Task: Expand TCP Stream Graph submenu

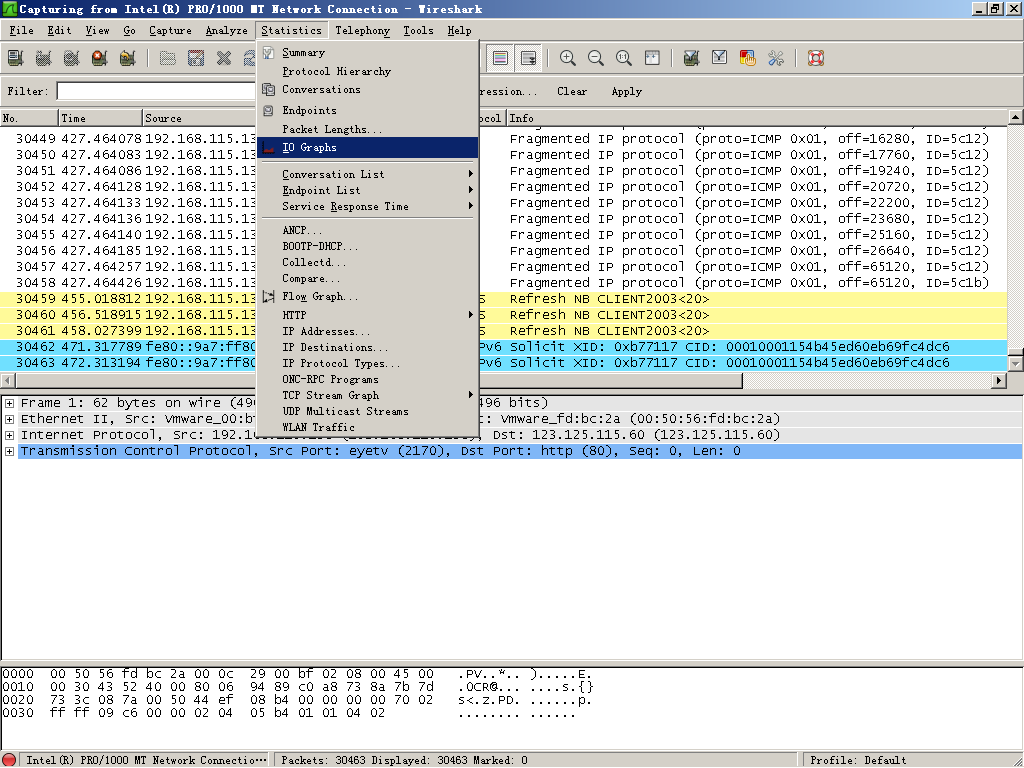Action: click(368, 395)
